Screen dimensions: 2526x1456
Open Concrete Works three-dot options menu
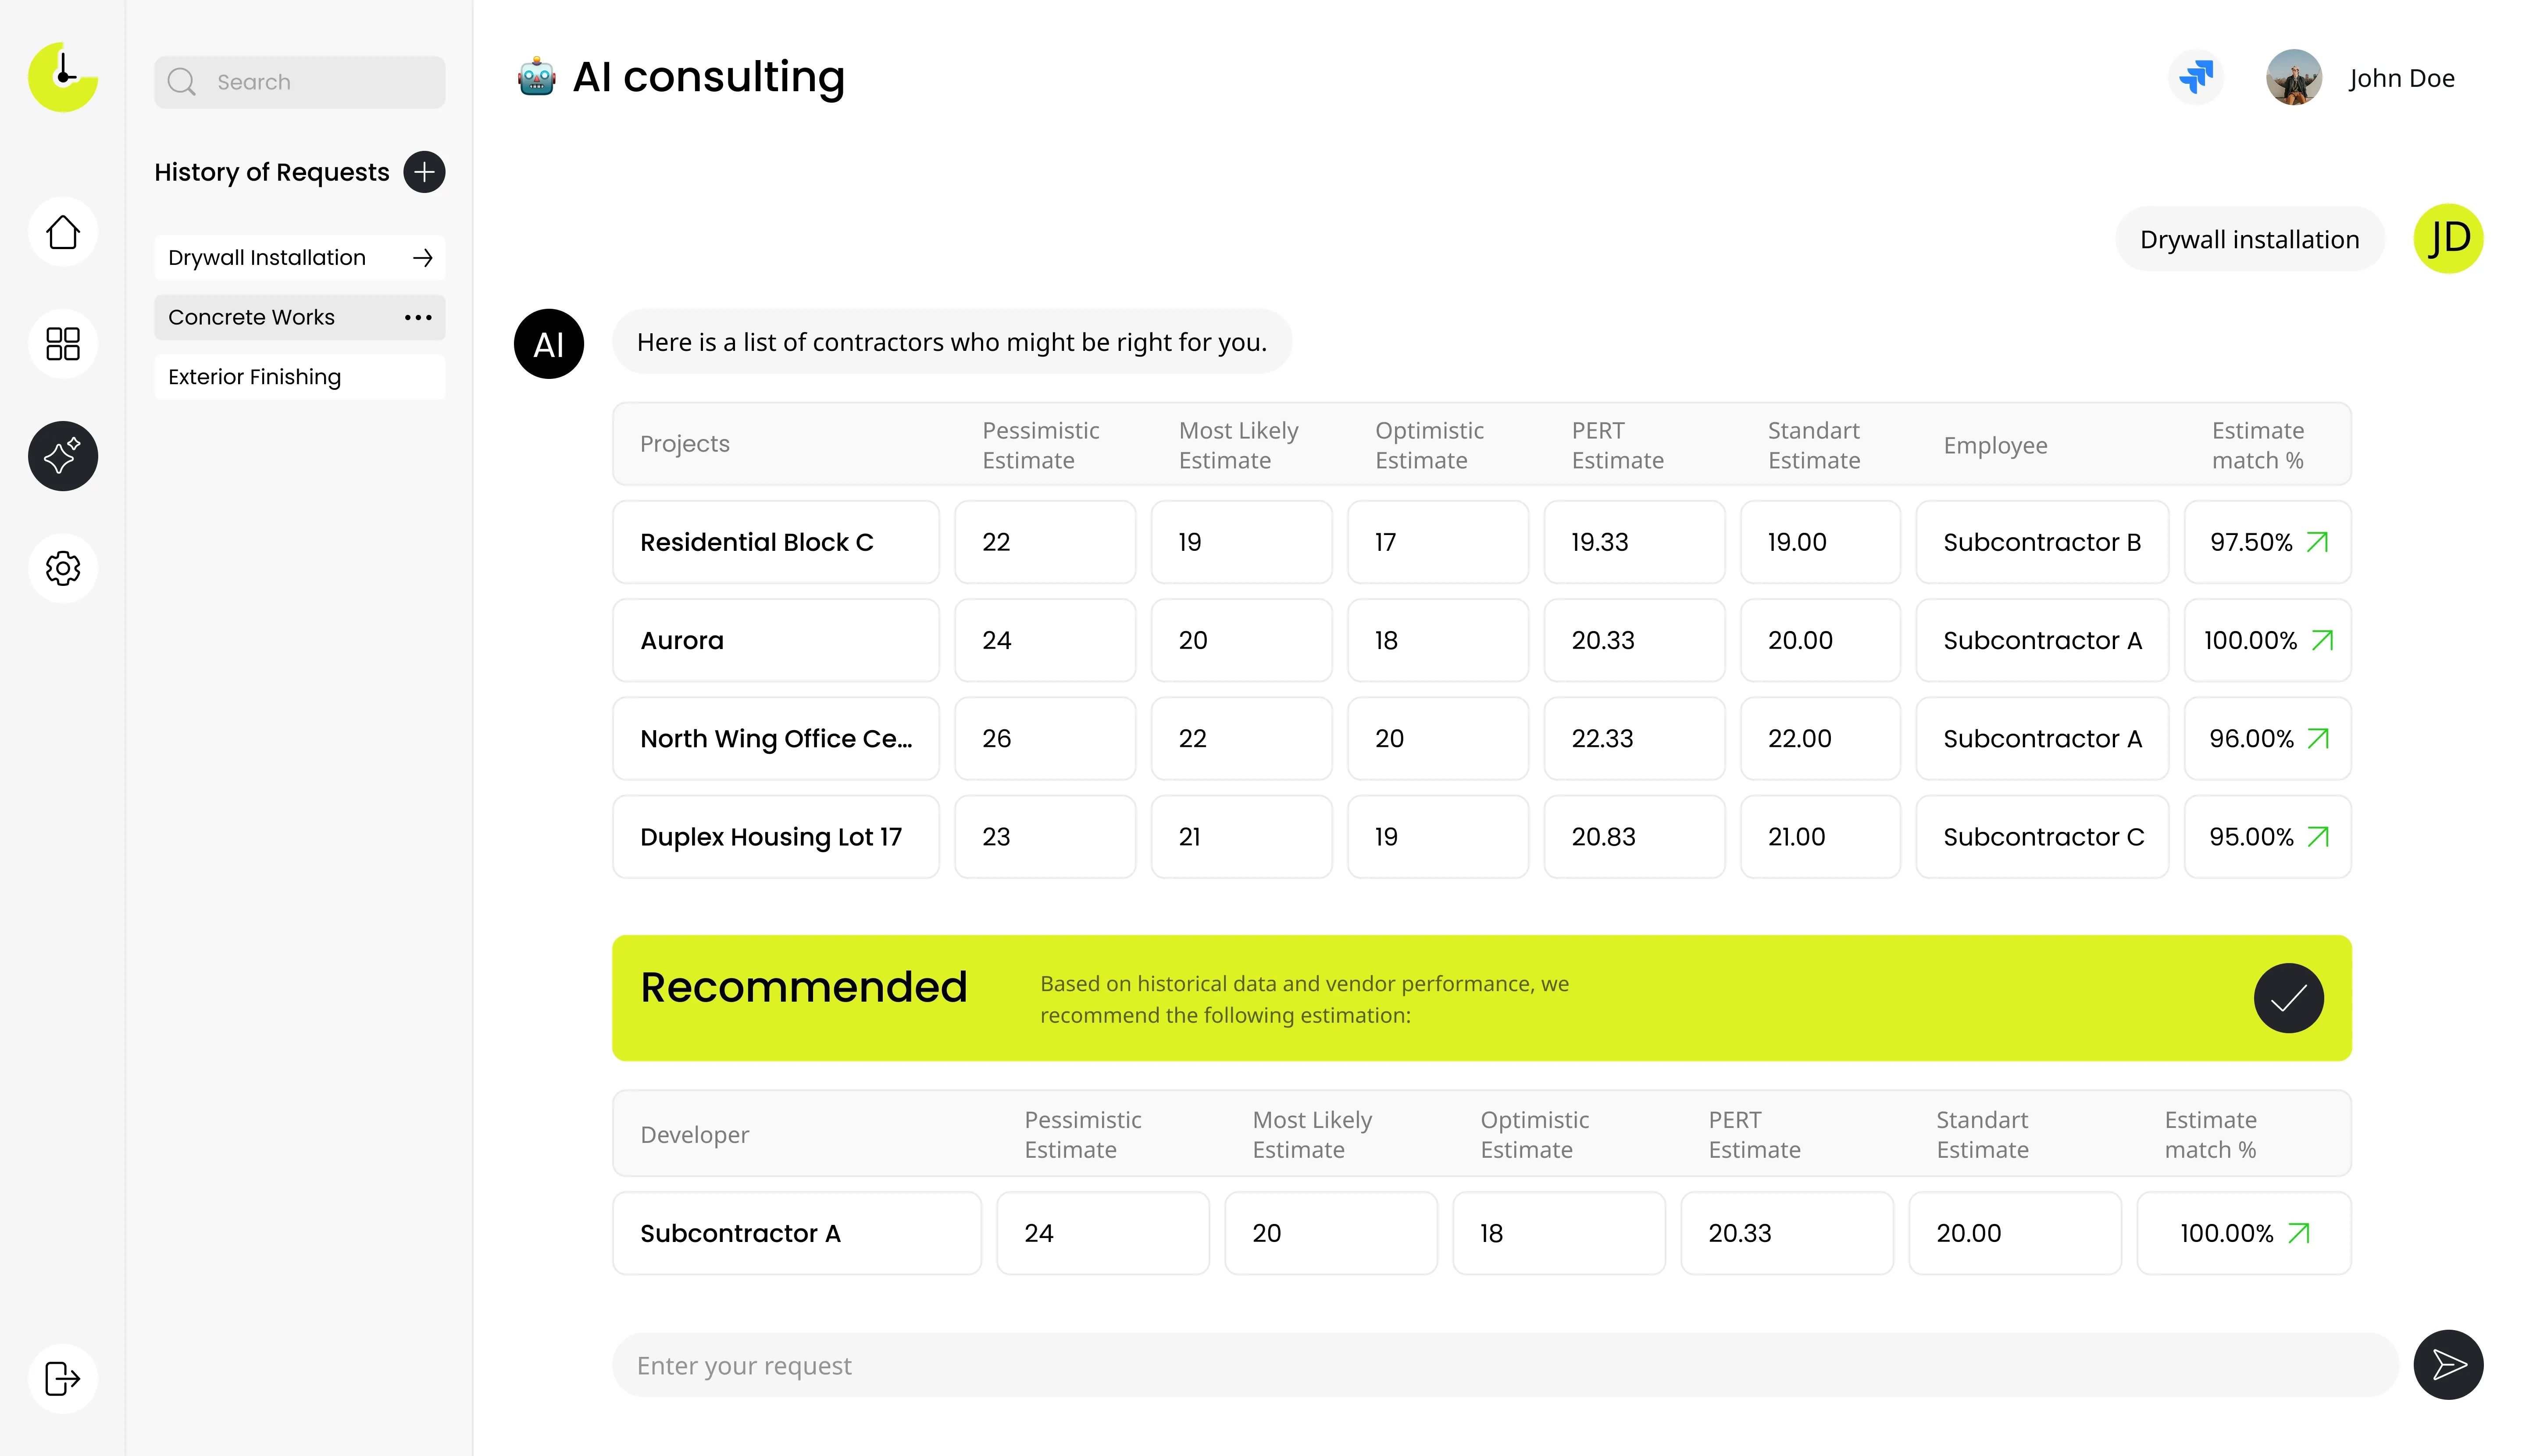pos(418,317)
